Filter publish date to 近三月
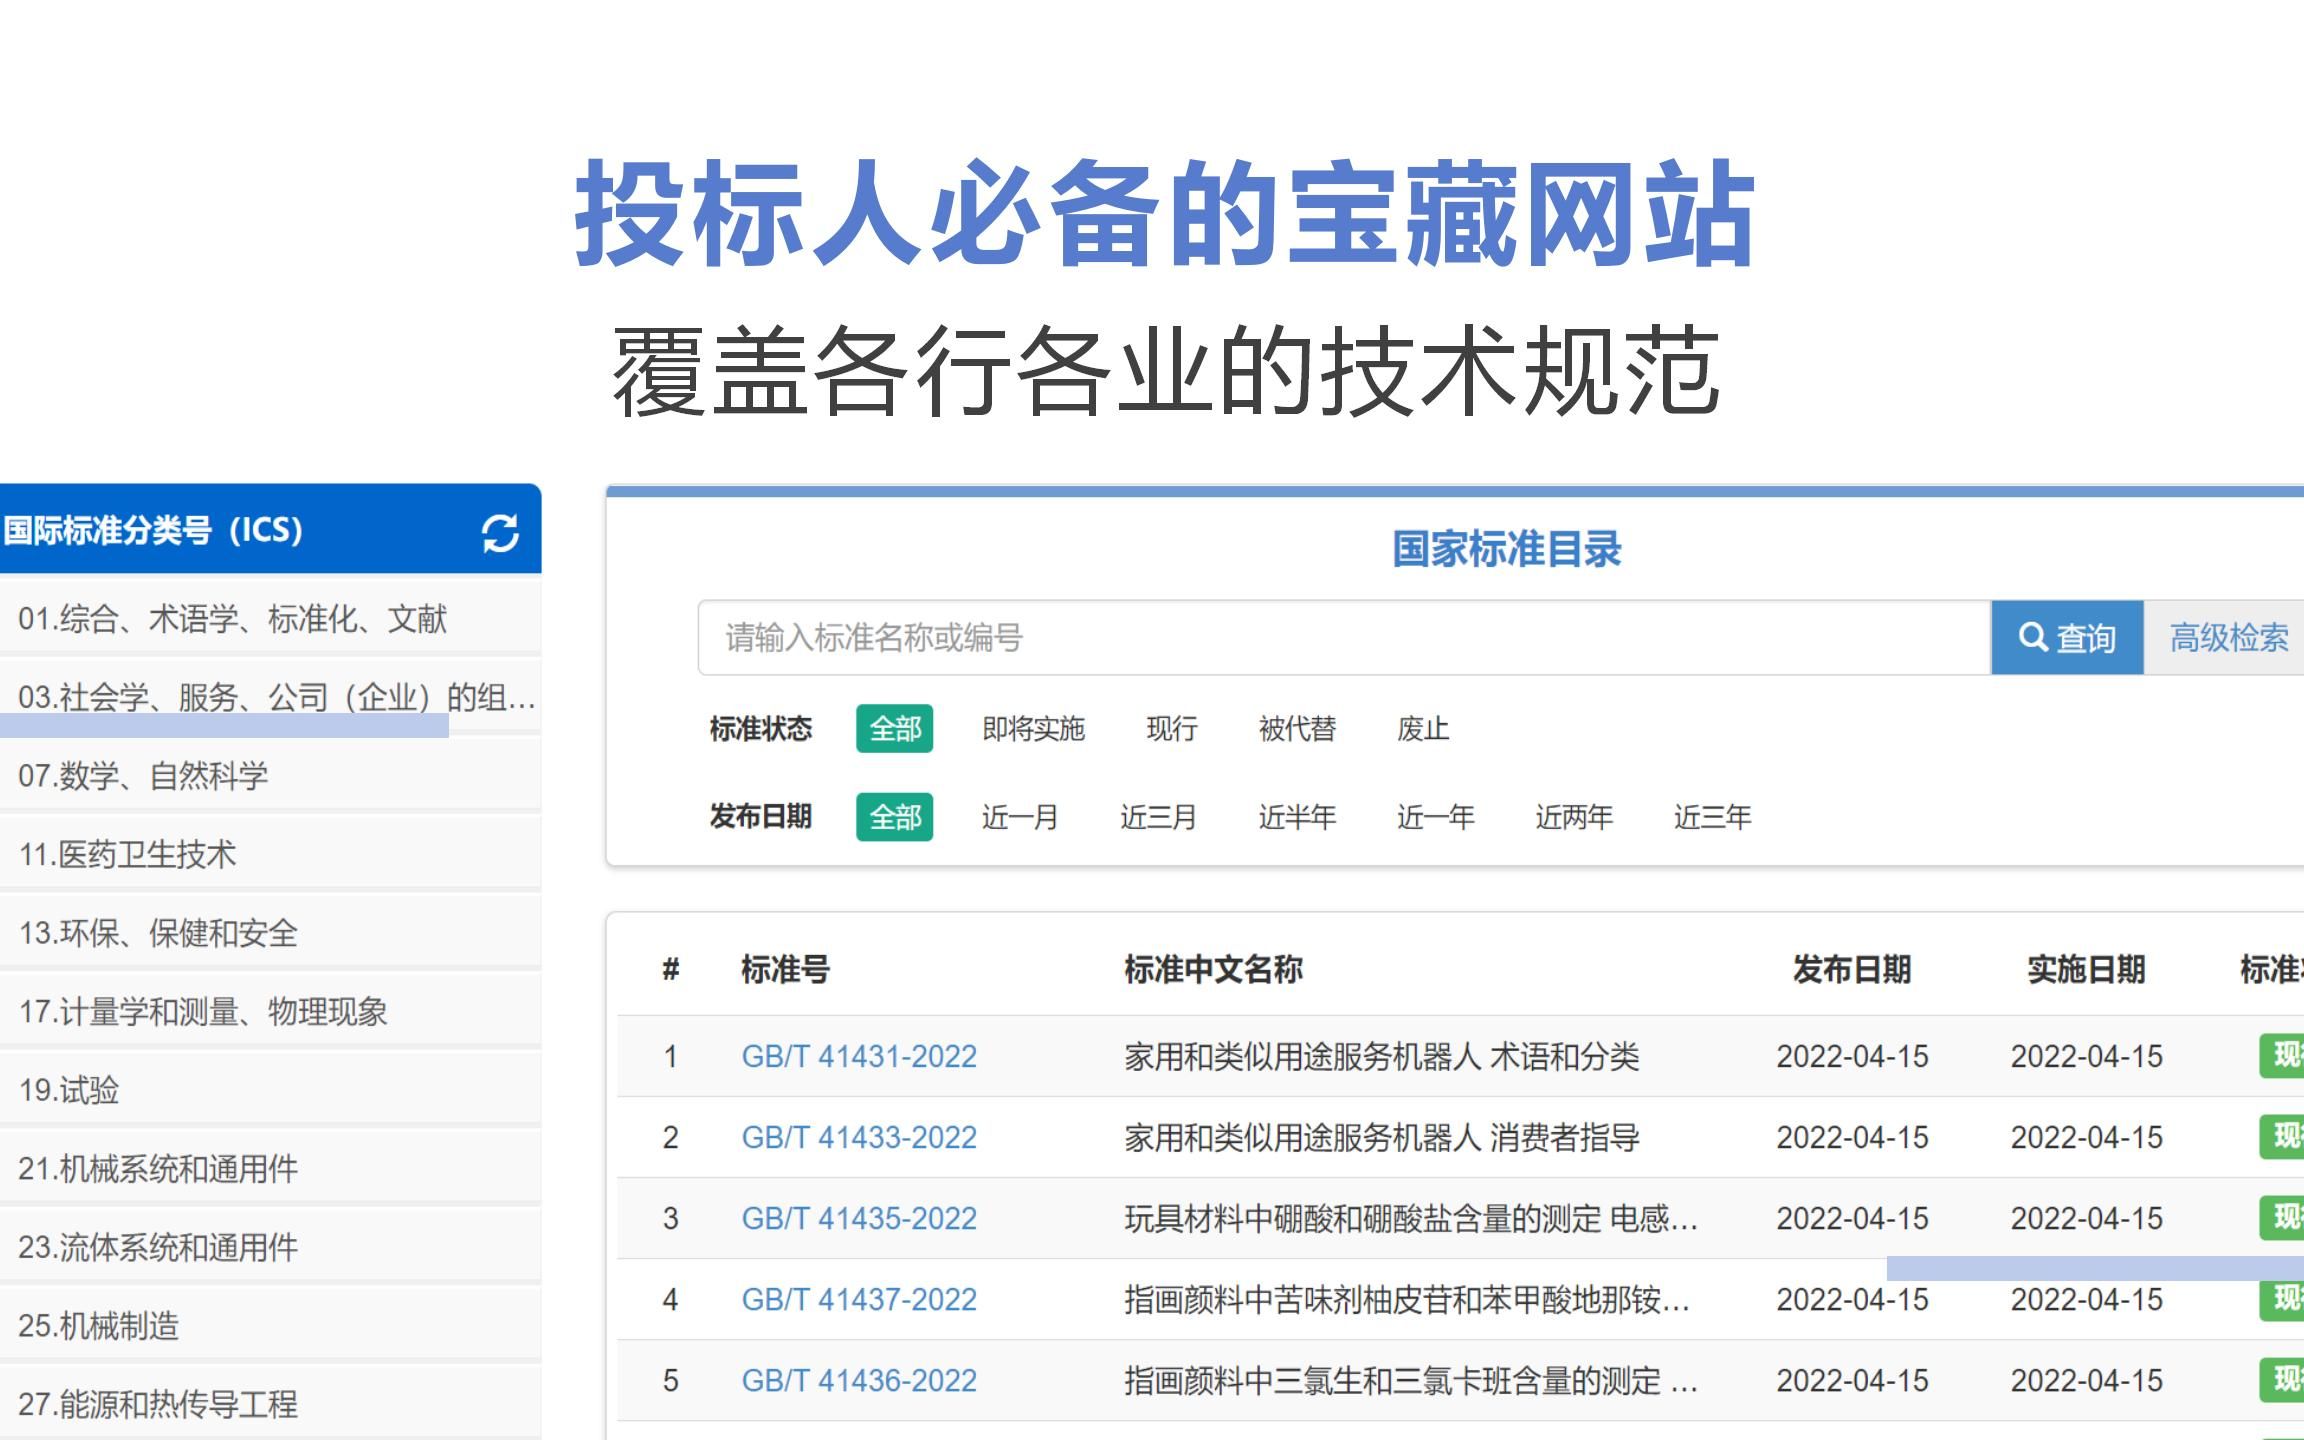2304x1440 pixels. [1158, 817]
